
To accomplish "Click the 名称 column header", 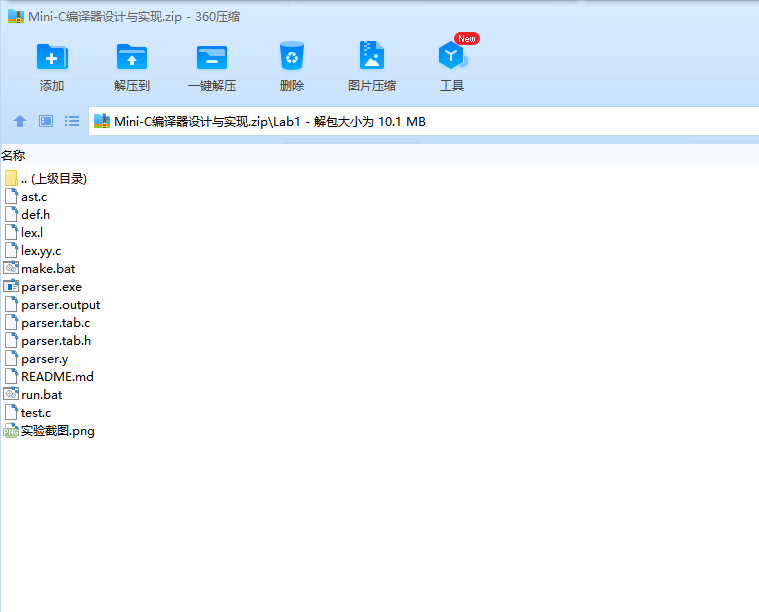I will click(x=13, y=155).
